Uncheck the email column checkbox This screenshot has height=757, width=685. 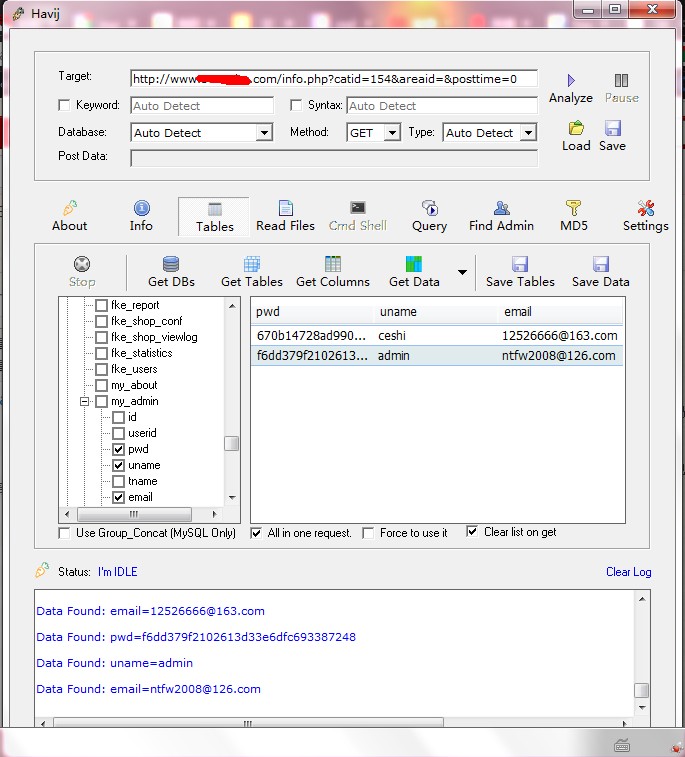click(118, 497)
